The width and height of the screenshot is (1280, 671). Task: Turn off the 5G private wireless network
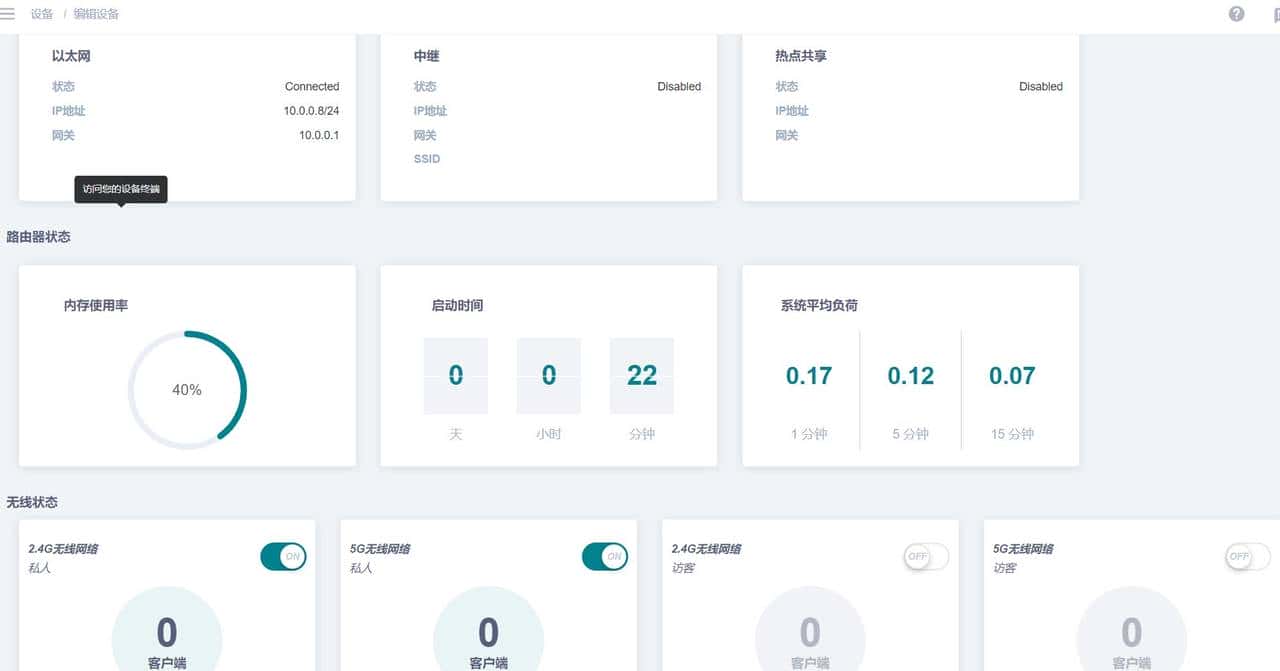click(604, 557)
